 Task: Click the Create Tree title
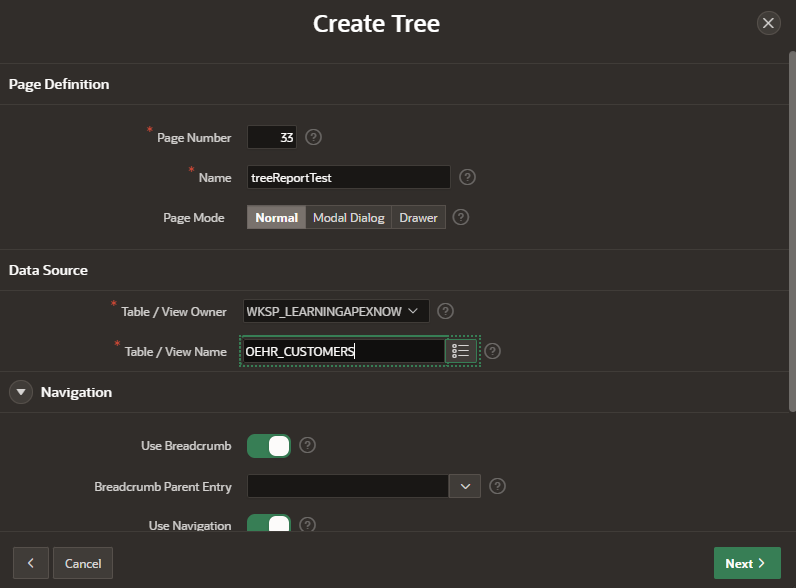376,23
